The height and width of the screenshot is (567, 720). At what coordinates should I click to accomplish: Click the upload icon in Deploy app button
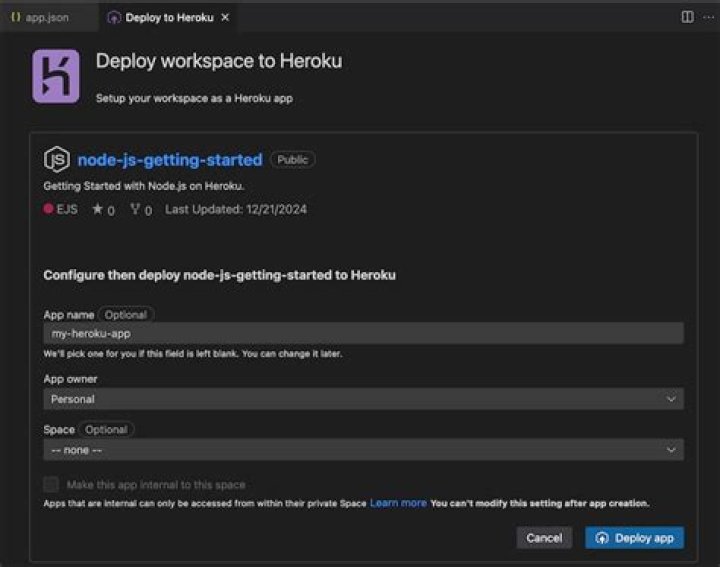click(x=602, y=538)
